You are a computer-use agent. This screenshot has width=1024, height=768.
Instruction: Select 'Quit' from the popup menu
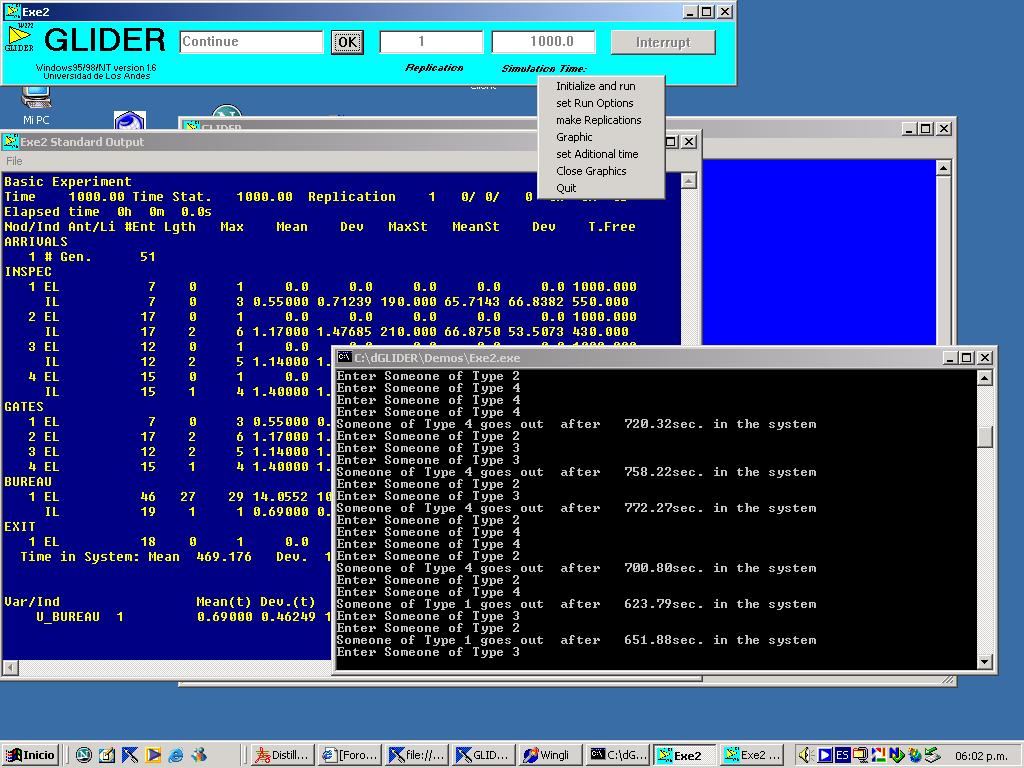pyautogui.click(x=566, y=187)
